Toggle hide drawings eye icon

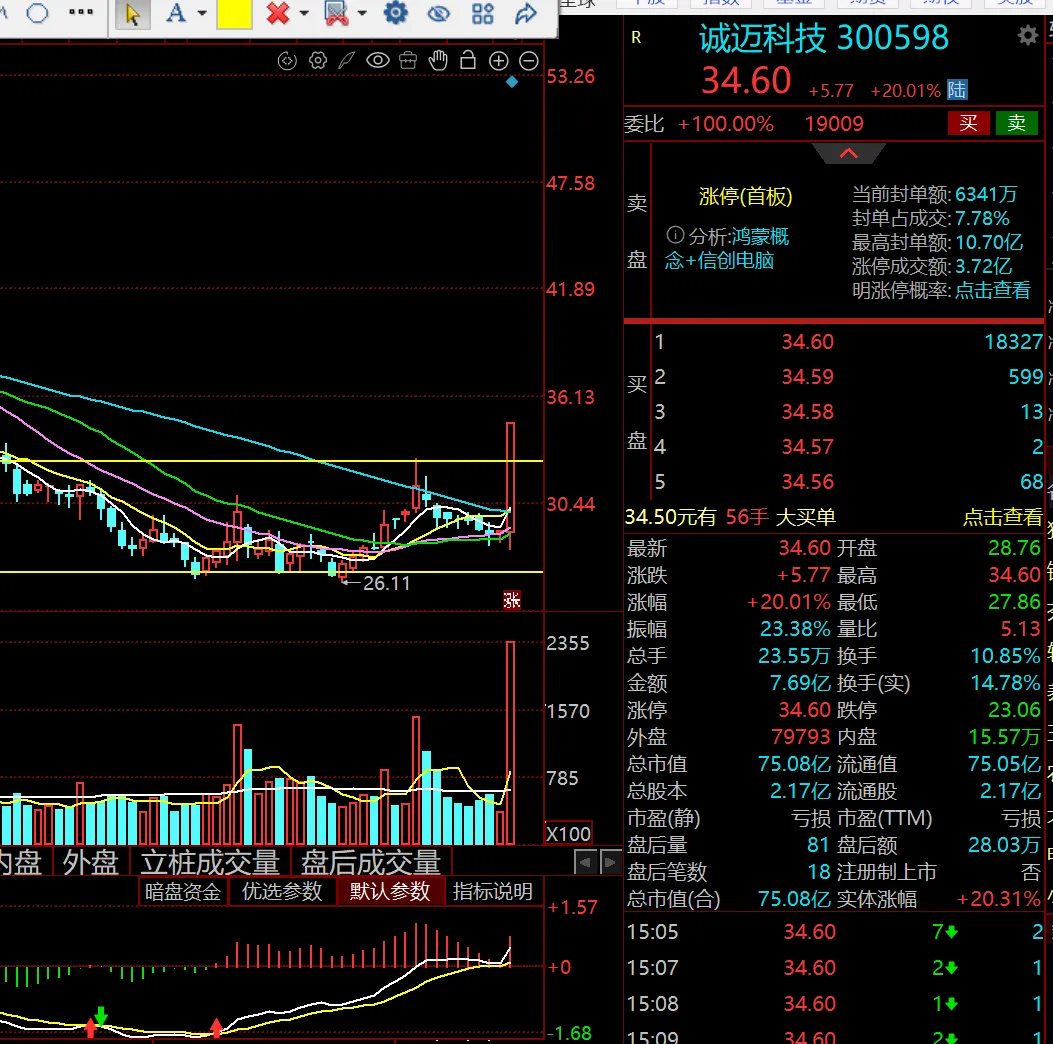click(439, 13)
